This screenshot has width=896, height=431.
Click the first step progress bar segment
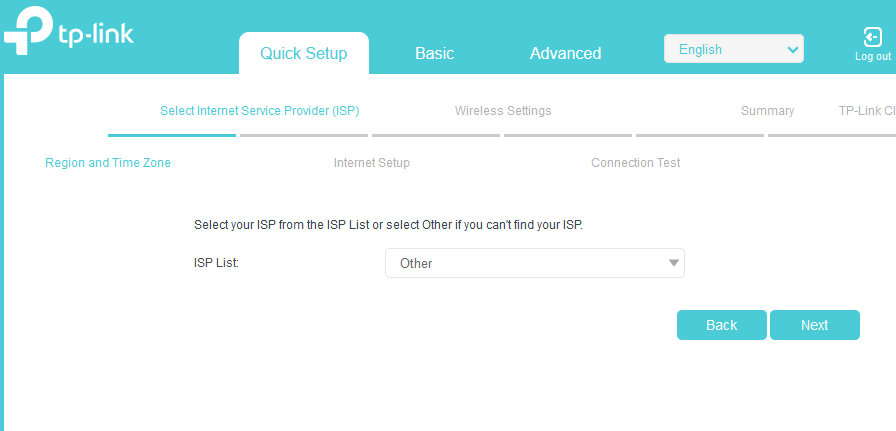172,134
